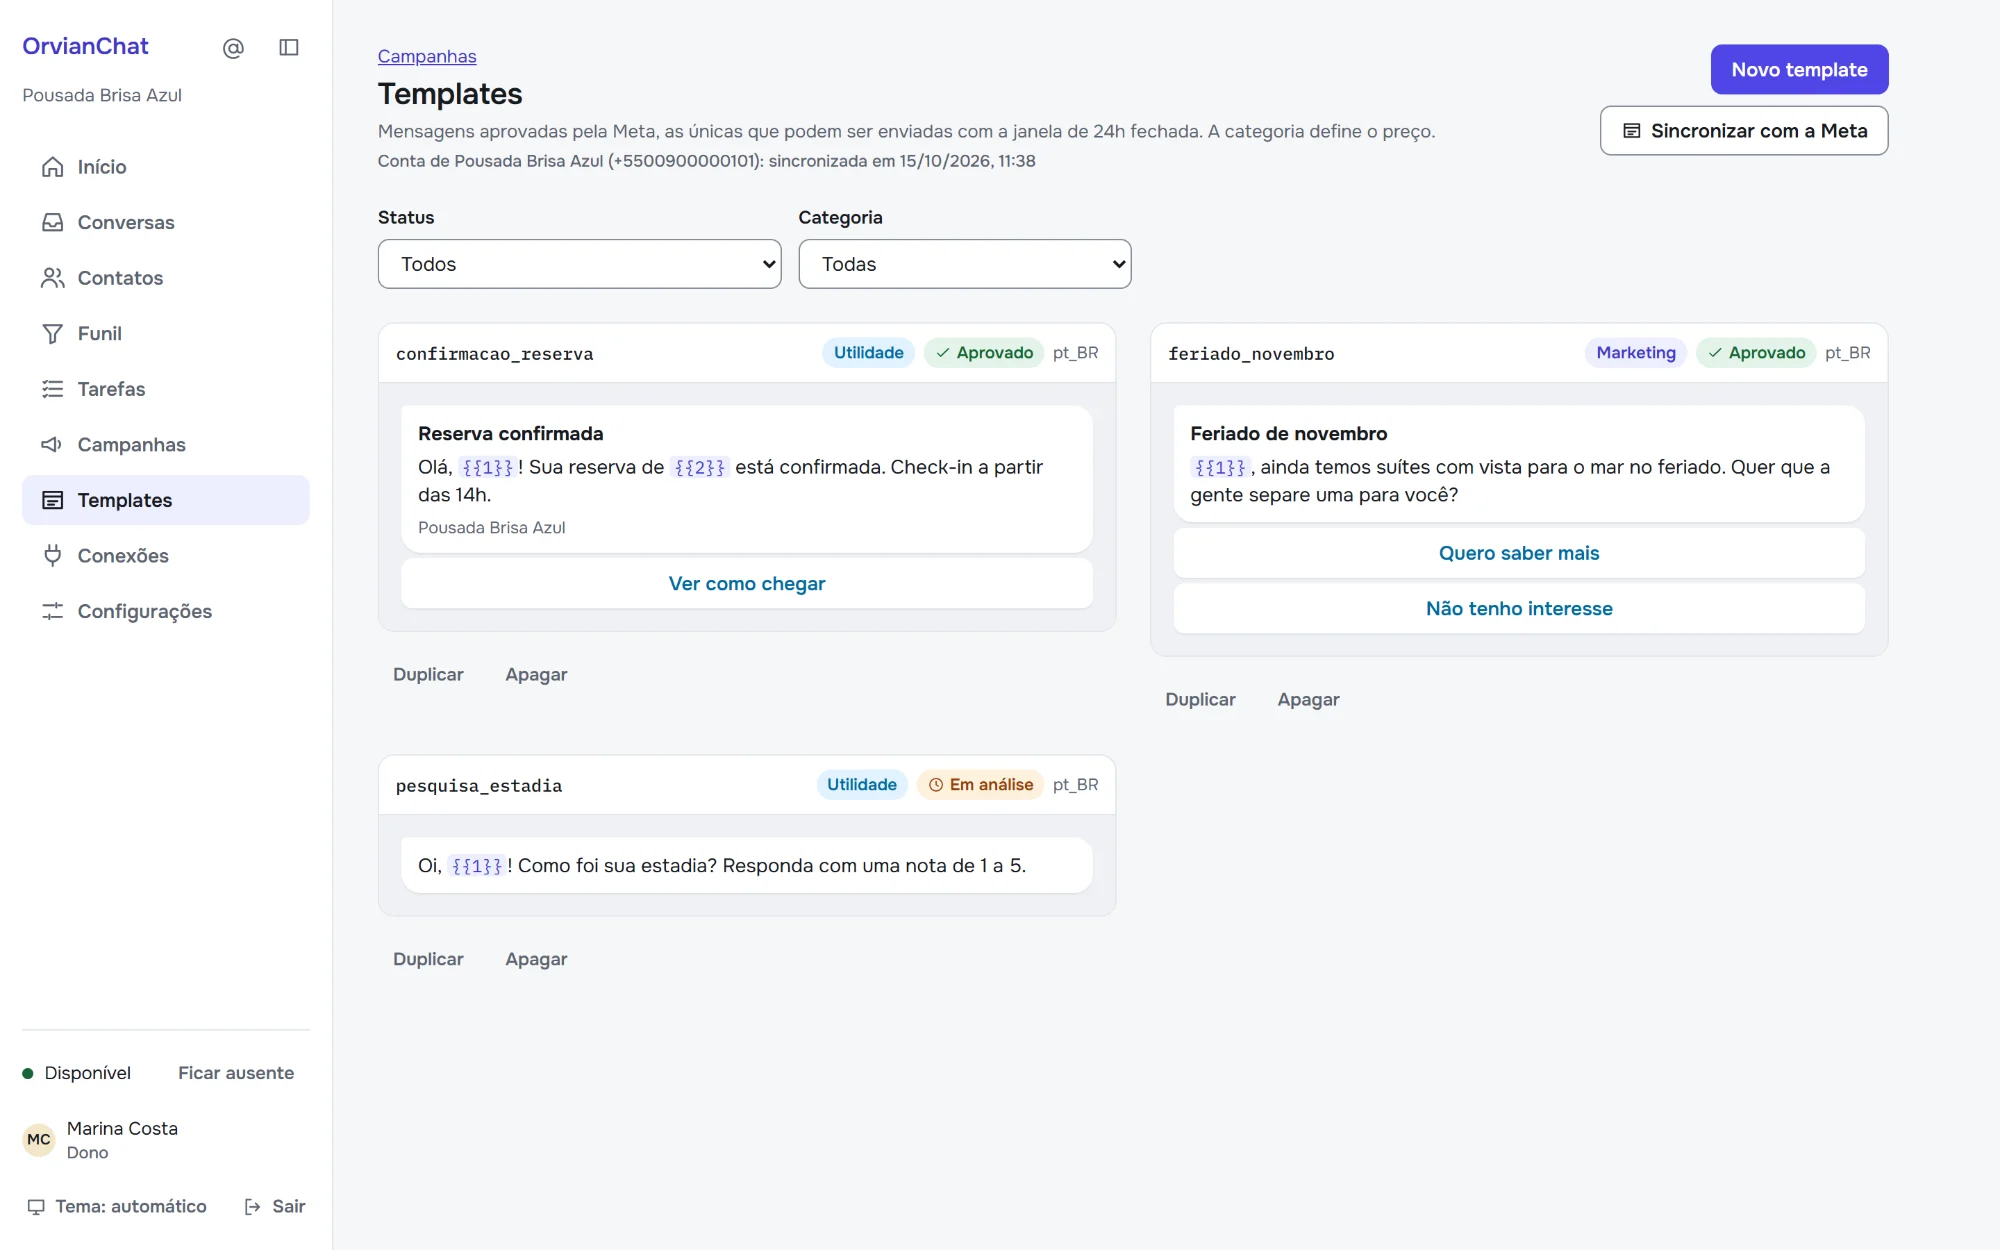Duplicate the feriado_novembro template
Image resolution: width=2000 pixels, height=1250 pixels.
[x=1200, y=700]
